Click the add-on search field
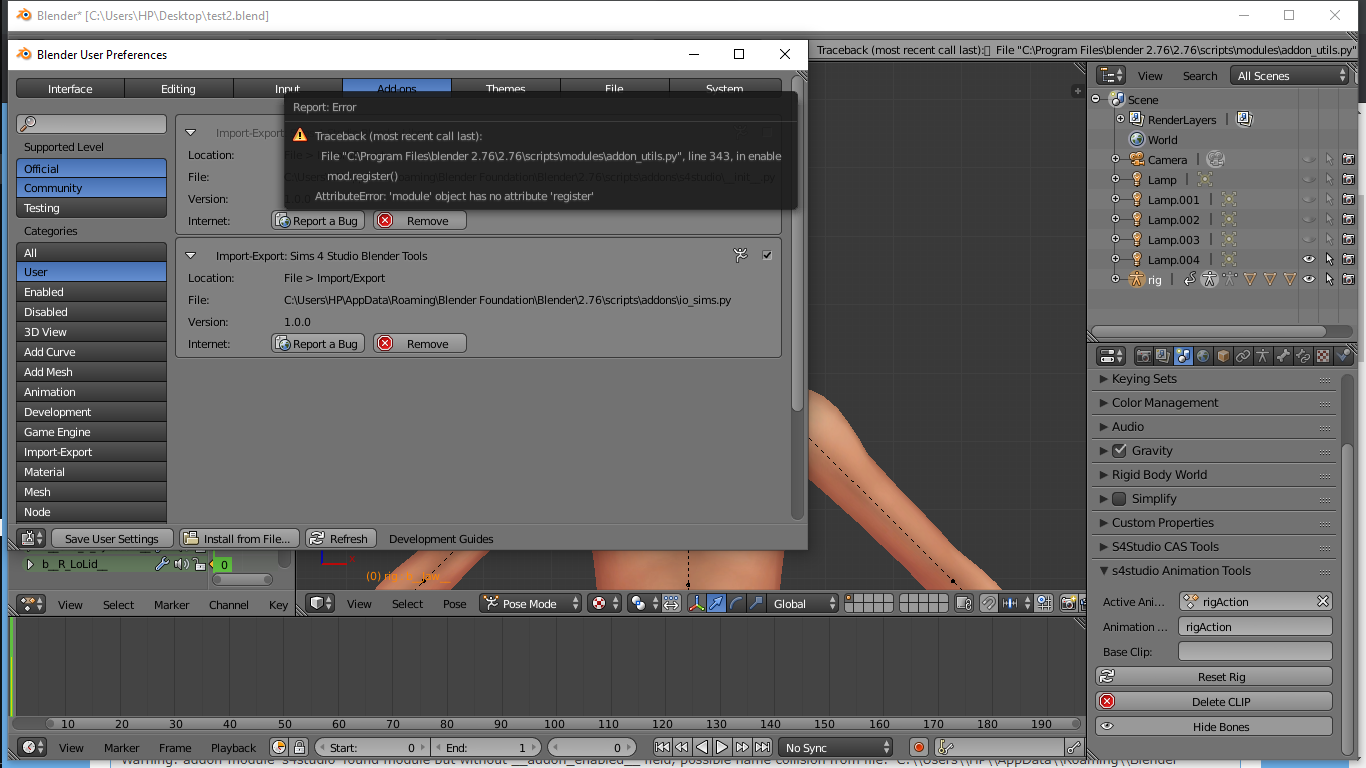 coord(91,123)
